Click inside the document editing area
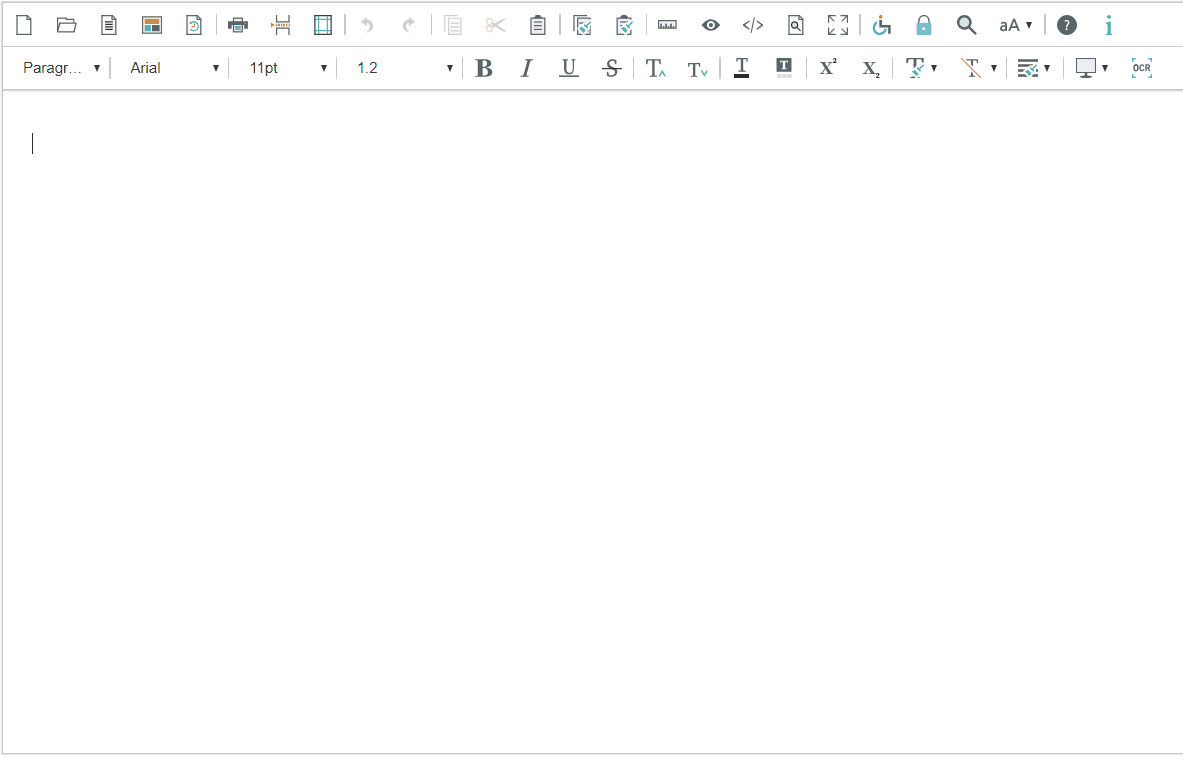 [x=592, y=422]
